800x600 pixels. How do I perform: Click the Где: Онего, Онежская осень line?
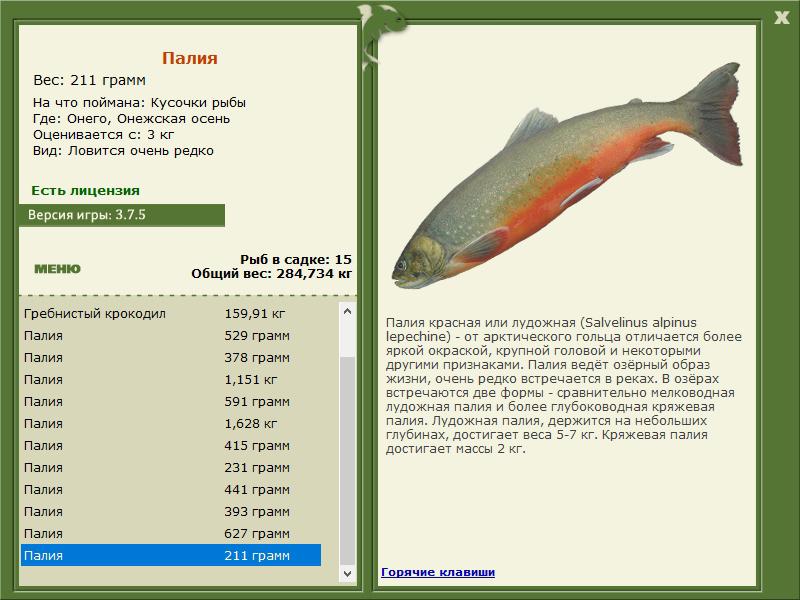(131, 118)
